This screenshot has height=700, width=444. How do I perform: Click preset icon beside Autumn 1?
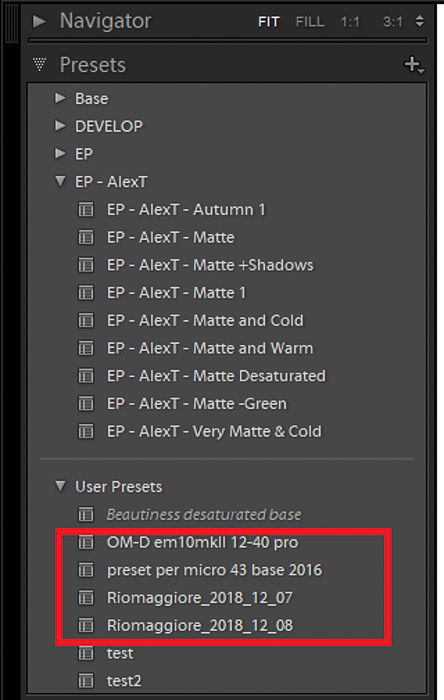[x=86, y=209]
